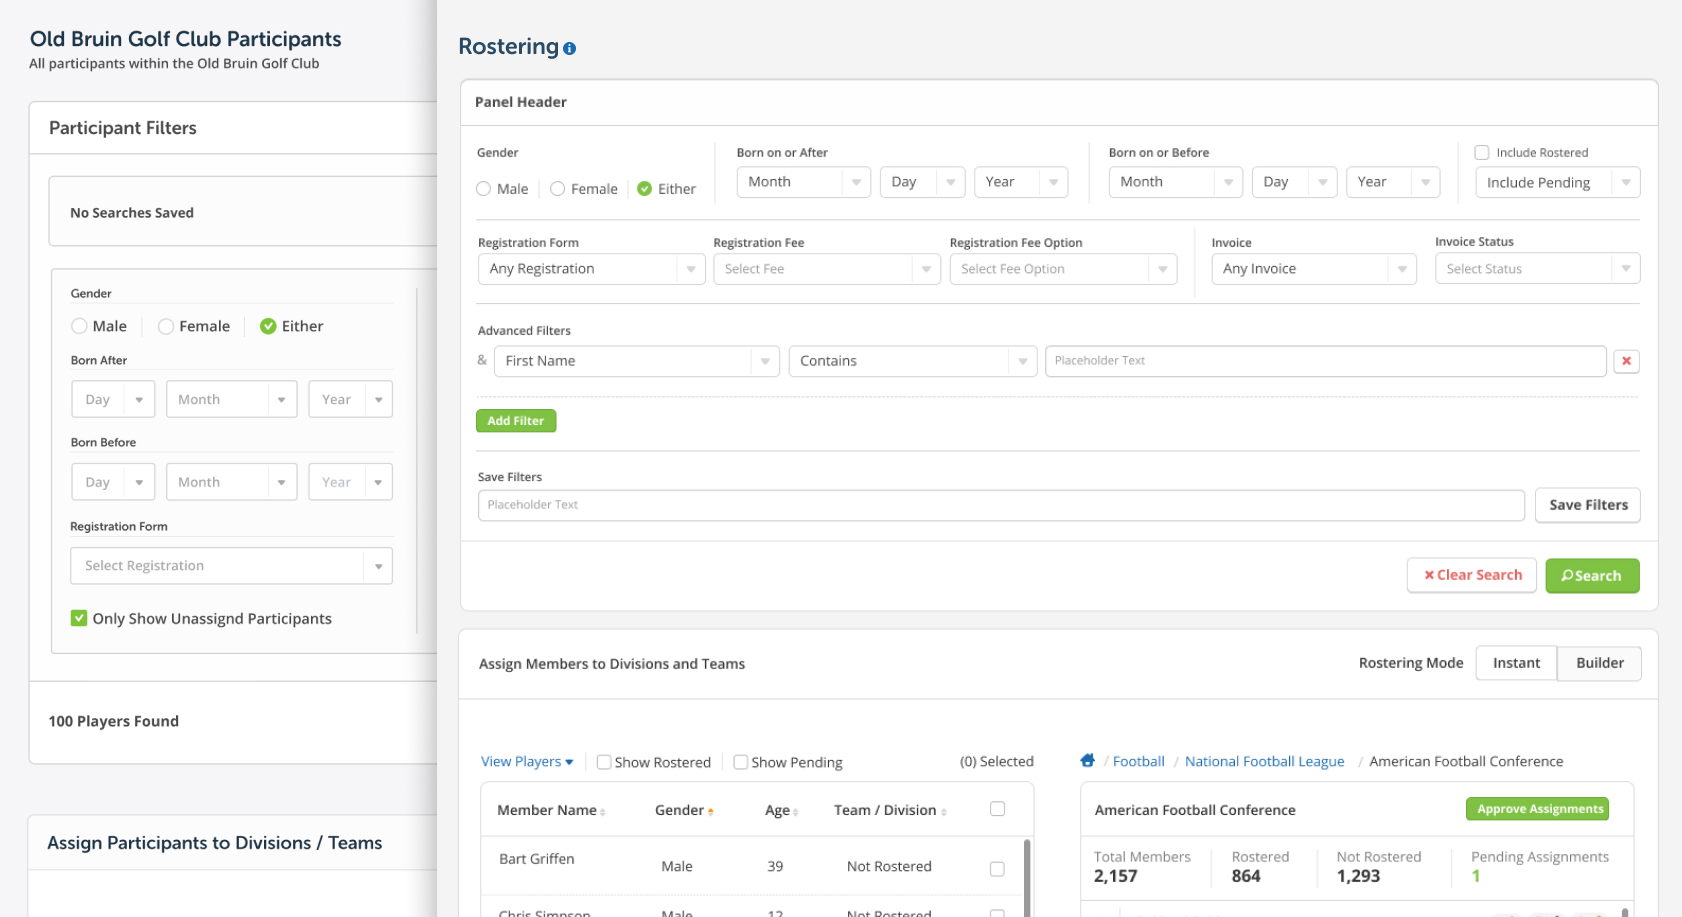Sort by Gender column sort icon
The height and width of the screenshot is (917, 1682).
[x=711, y=812]
